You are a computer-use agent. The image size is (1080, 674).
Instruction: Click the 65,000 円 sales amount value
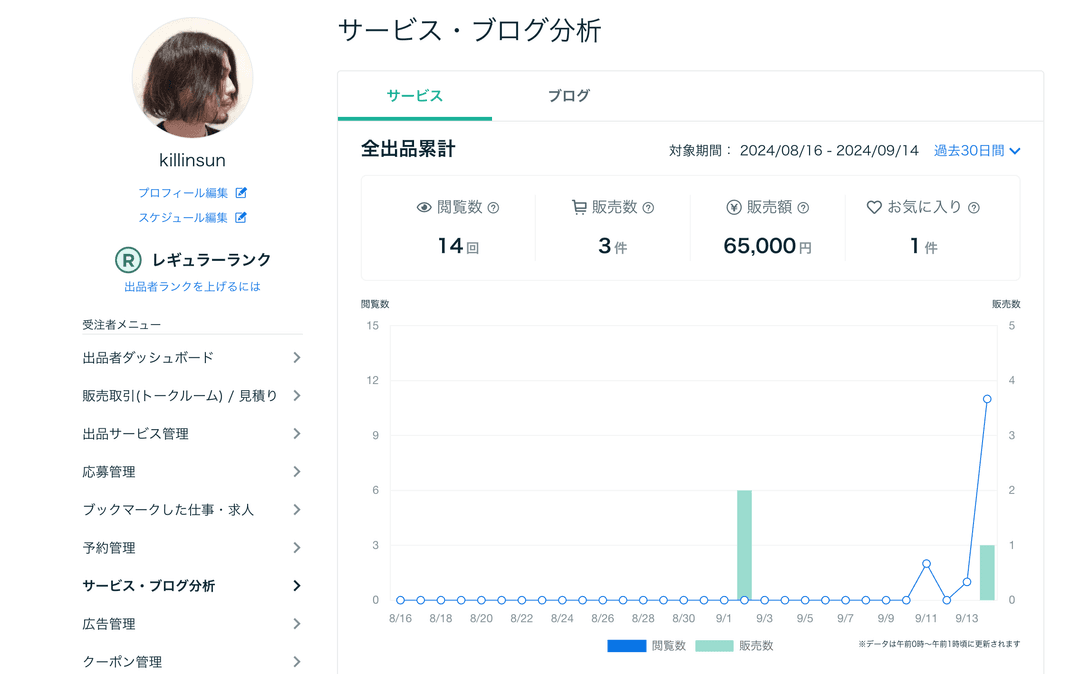pyautogui.click(x=767, y=246)
